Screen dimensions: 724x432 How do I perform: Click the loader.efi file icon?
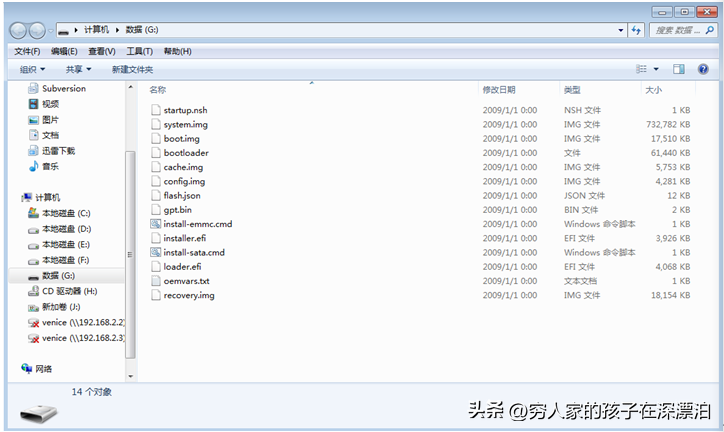click(156, 267)
